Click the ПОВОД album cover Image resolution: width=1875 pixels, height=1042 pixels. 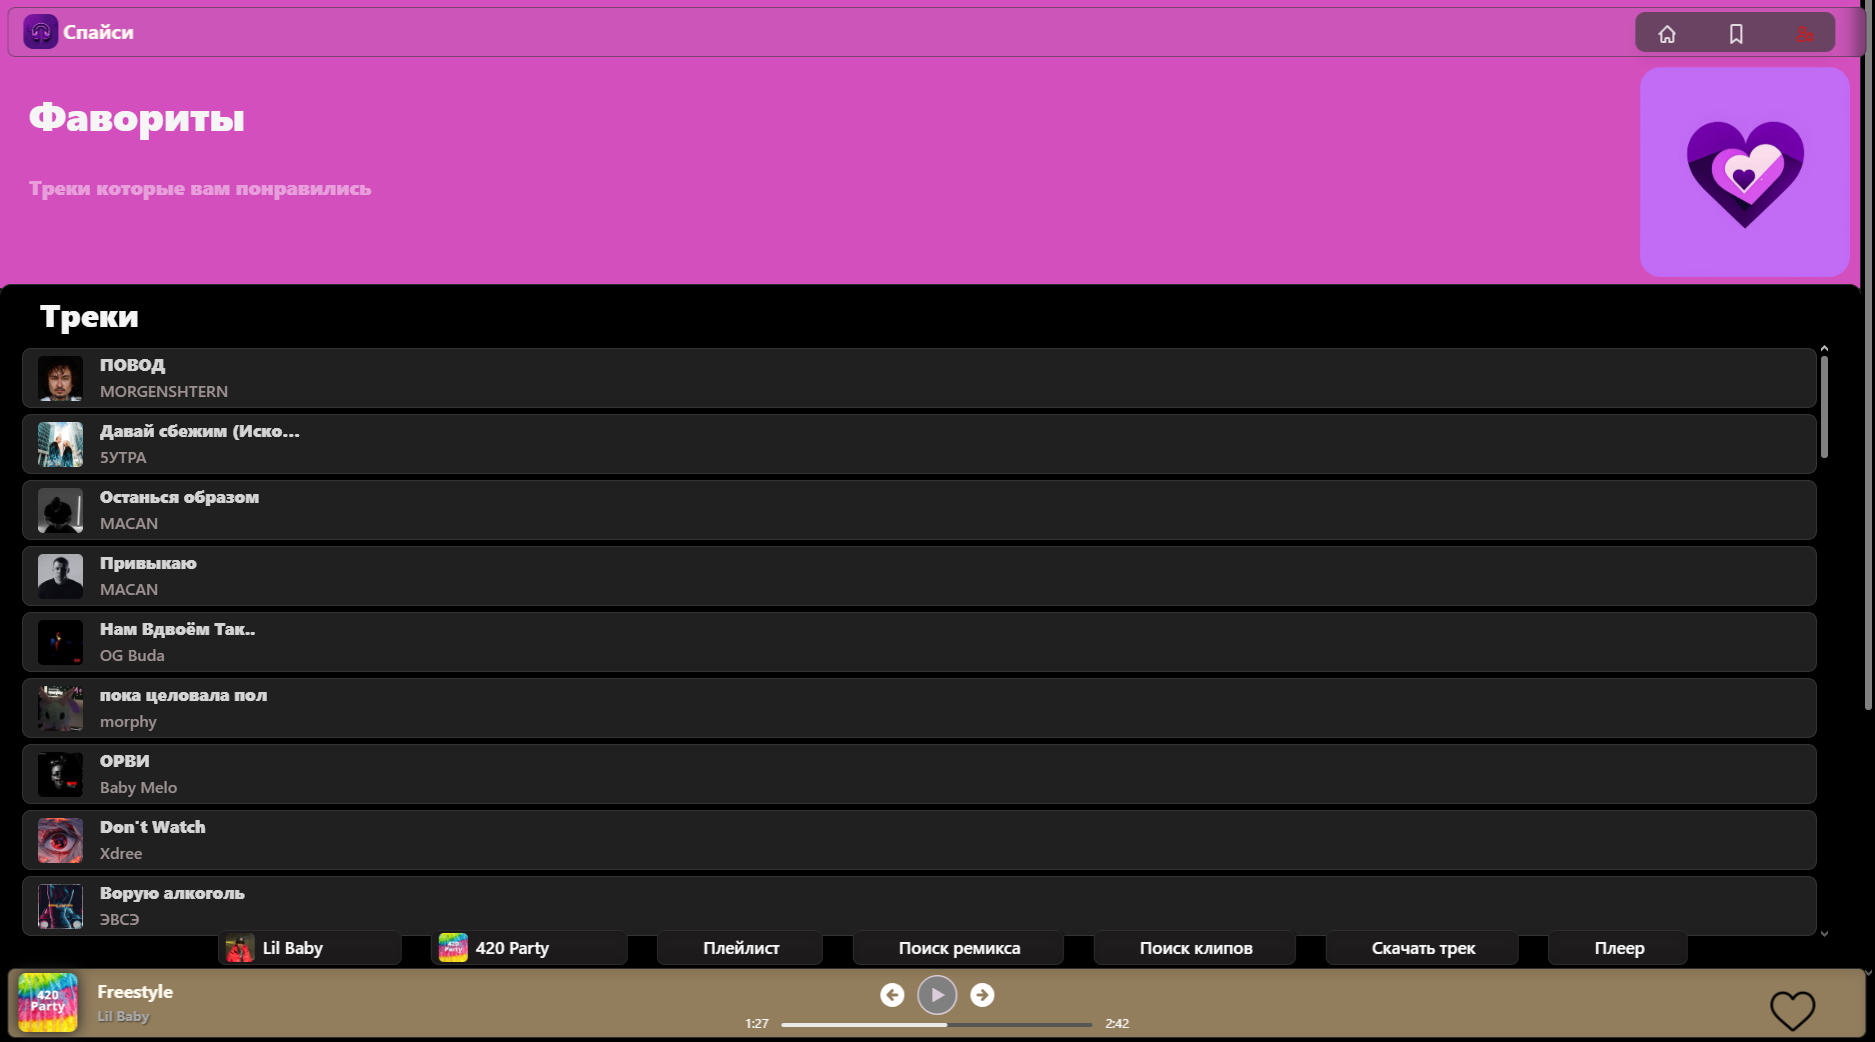point(60,378)
